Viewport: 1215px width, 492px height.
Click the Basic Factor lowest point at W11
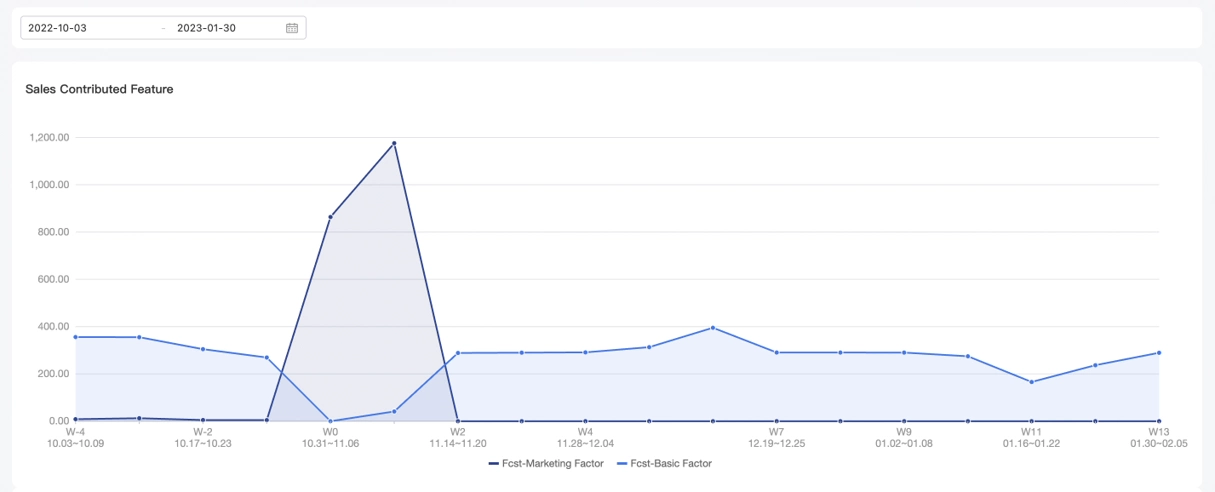1031,382
